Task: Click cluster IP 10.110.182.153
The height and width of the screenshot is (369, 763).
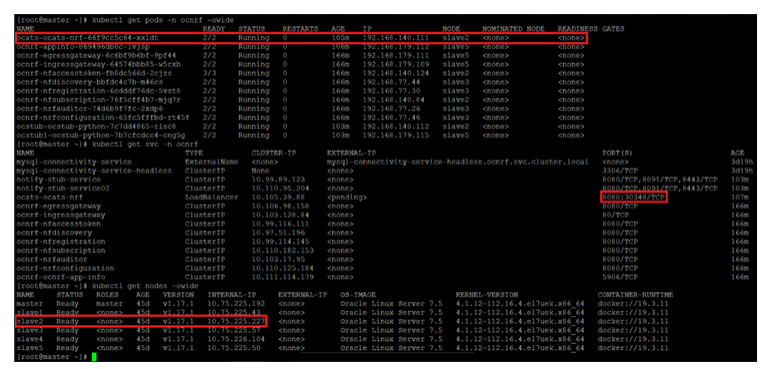Action: [283, 250]
